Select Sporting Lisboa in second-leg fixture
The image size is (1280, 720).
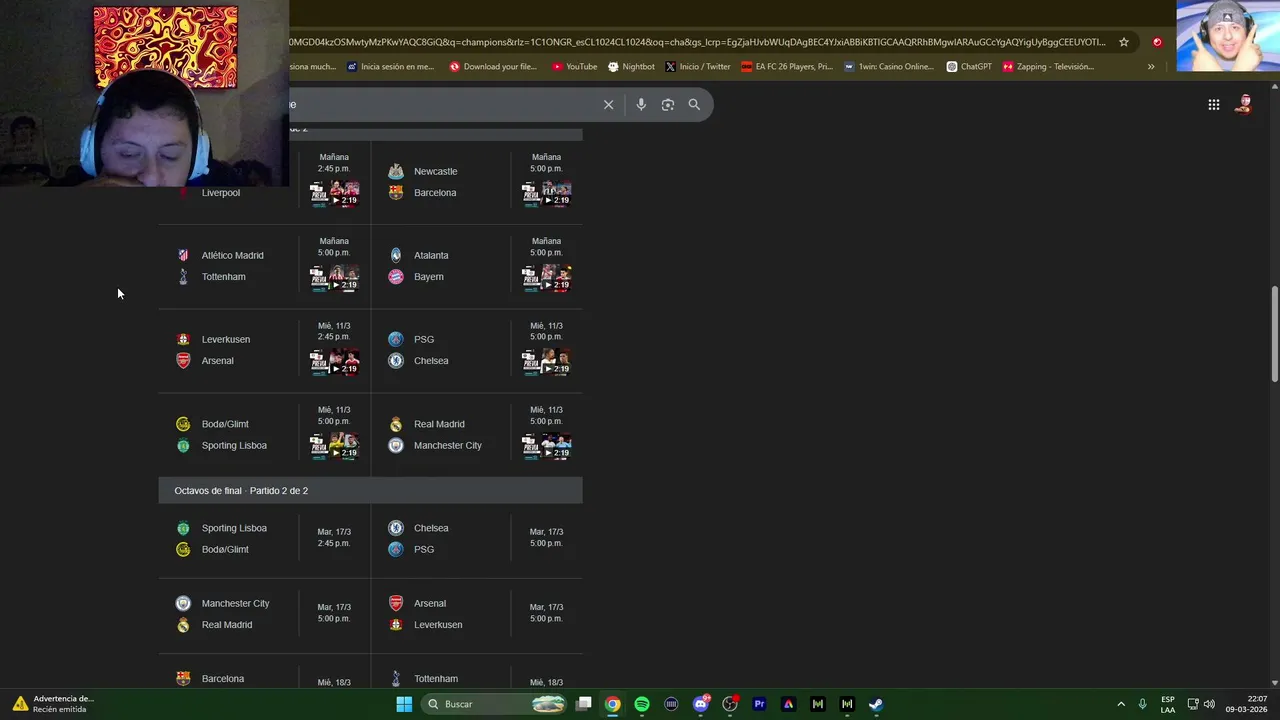point(234,528)
